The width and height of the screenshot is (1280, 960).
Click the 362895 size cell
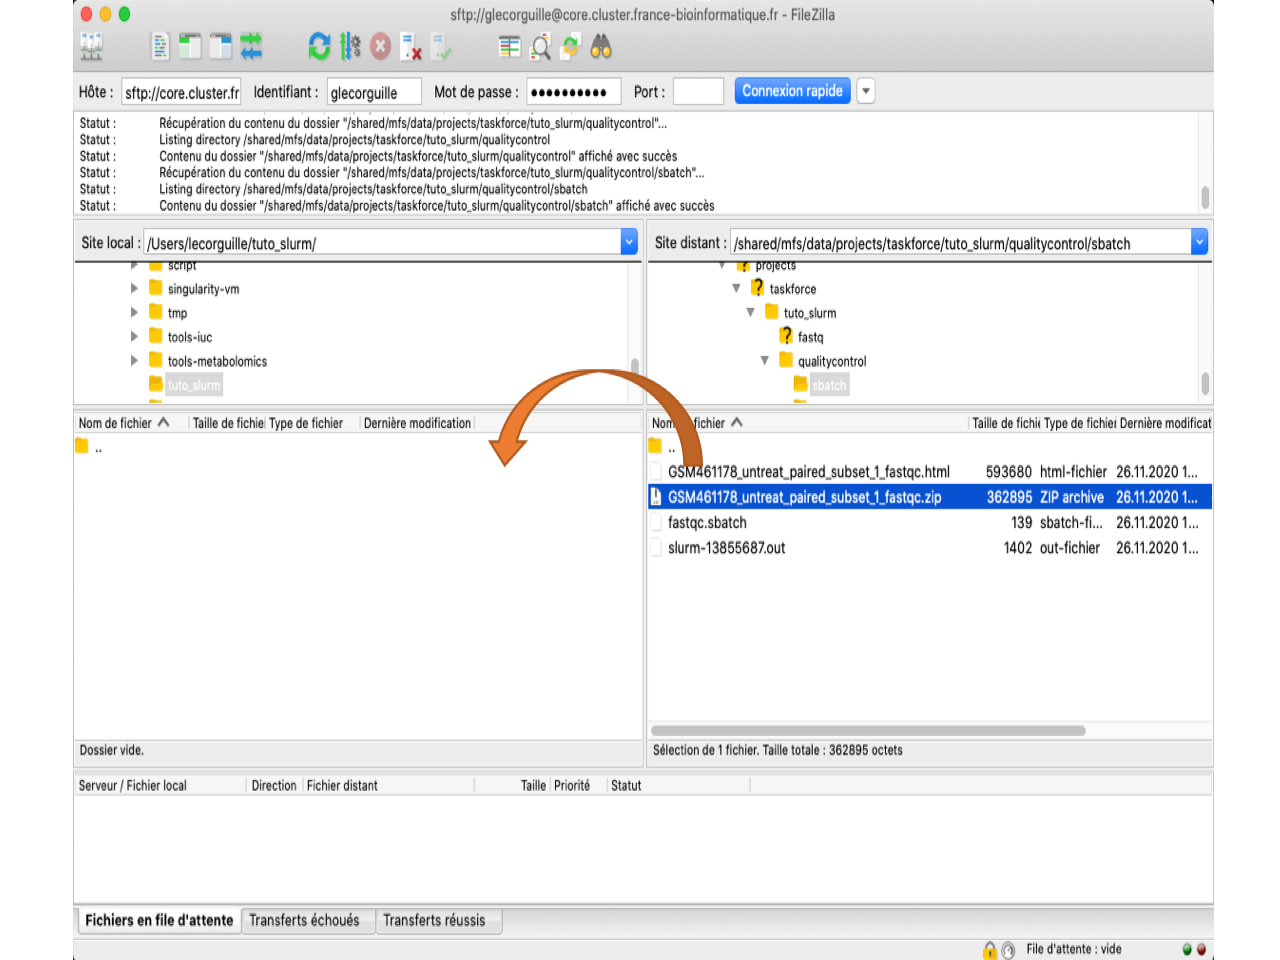click(1009, 497)
